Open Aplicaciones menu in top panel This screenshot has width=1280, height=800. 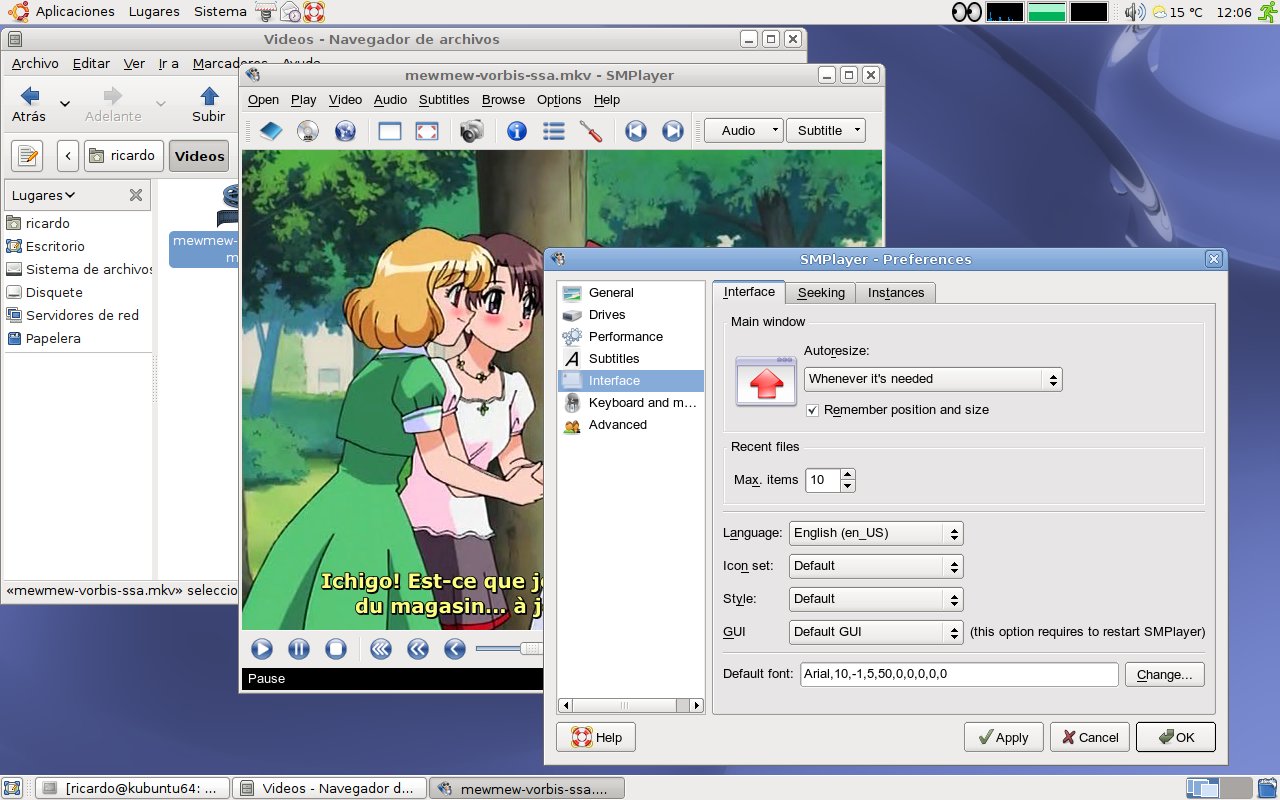75,12
